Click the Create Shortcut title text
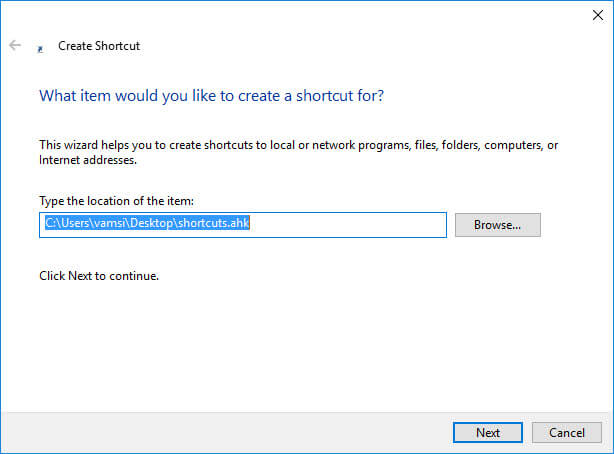 click(99, 46)
